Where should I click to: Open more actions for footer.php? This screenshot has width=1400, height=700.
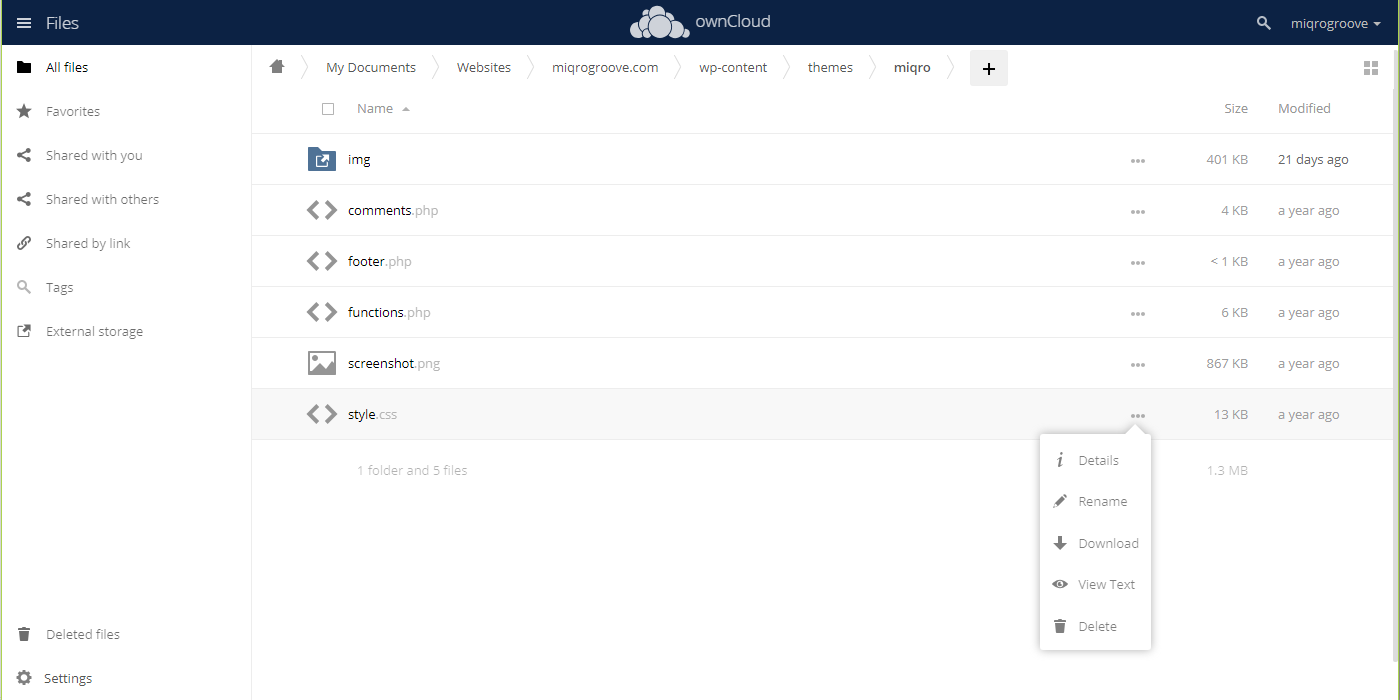click(1138, 262)
